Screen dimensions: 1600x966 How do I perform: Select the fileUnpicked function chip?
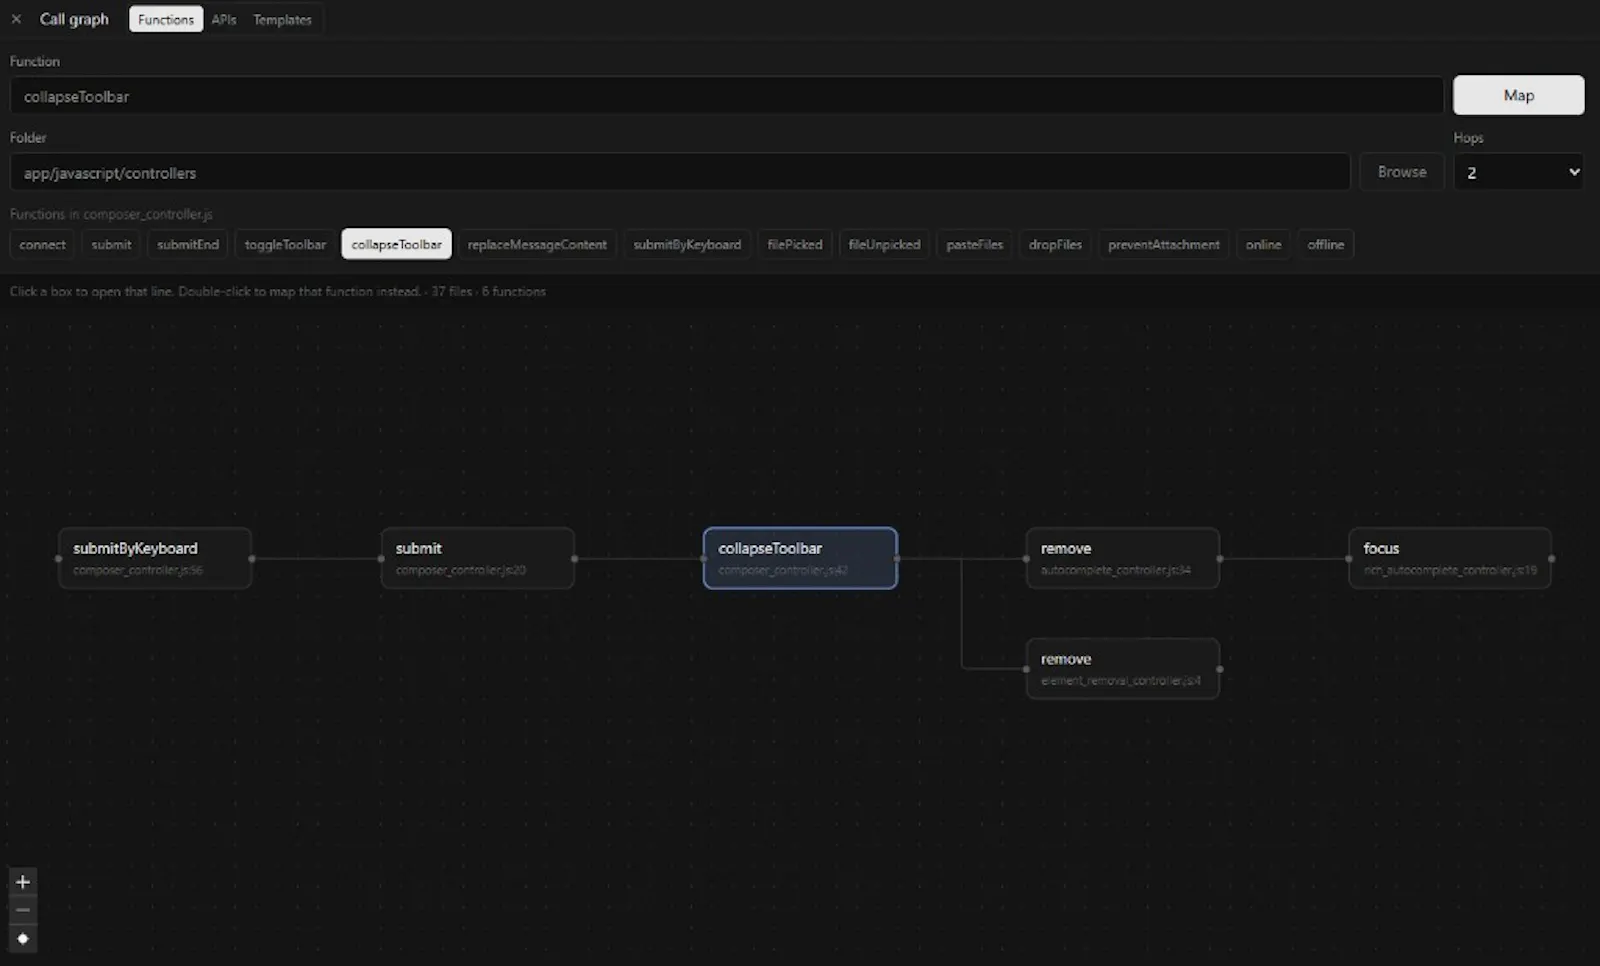884,244
